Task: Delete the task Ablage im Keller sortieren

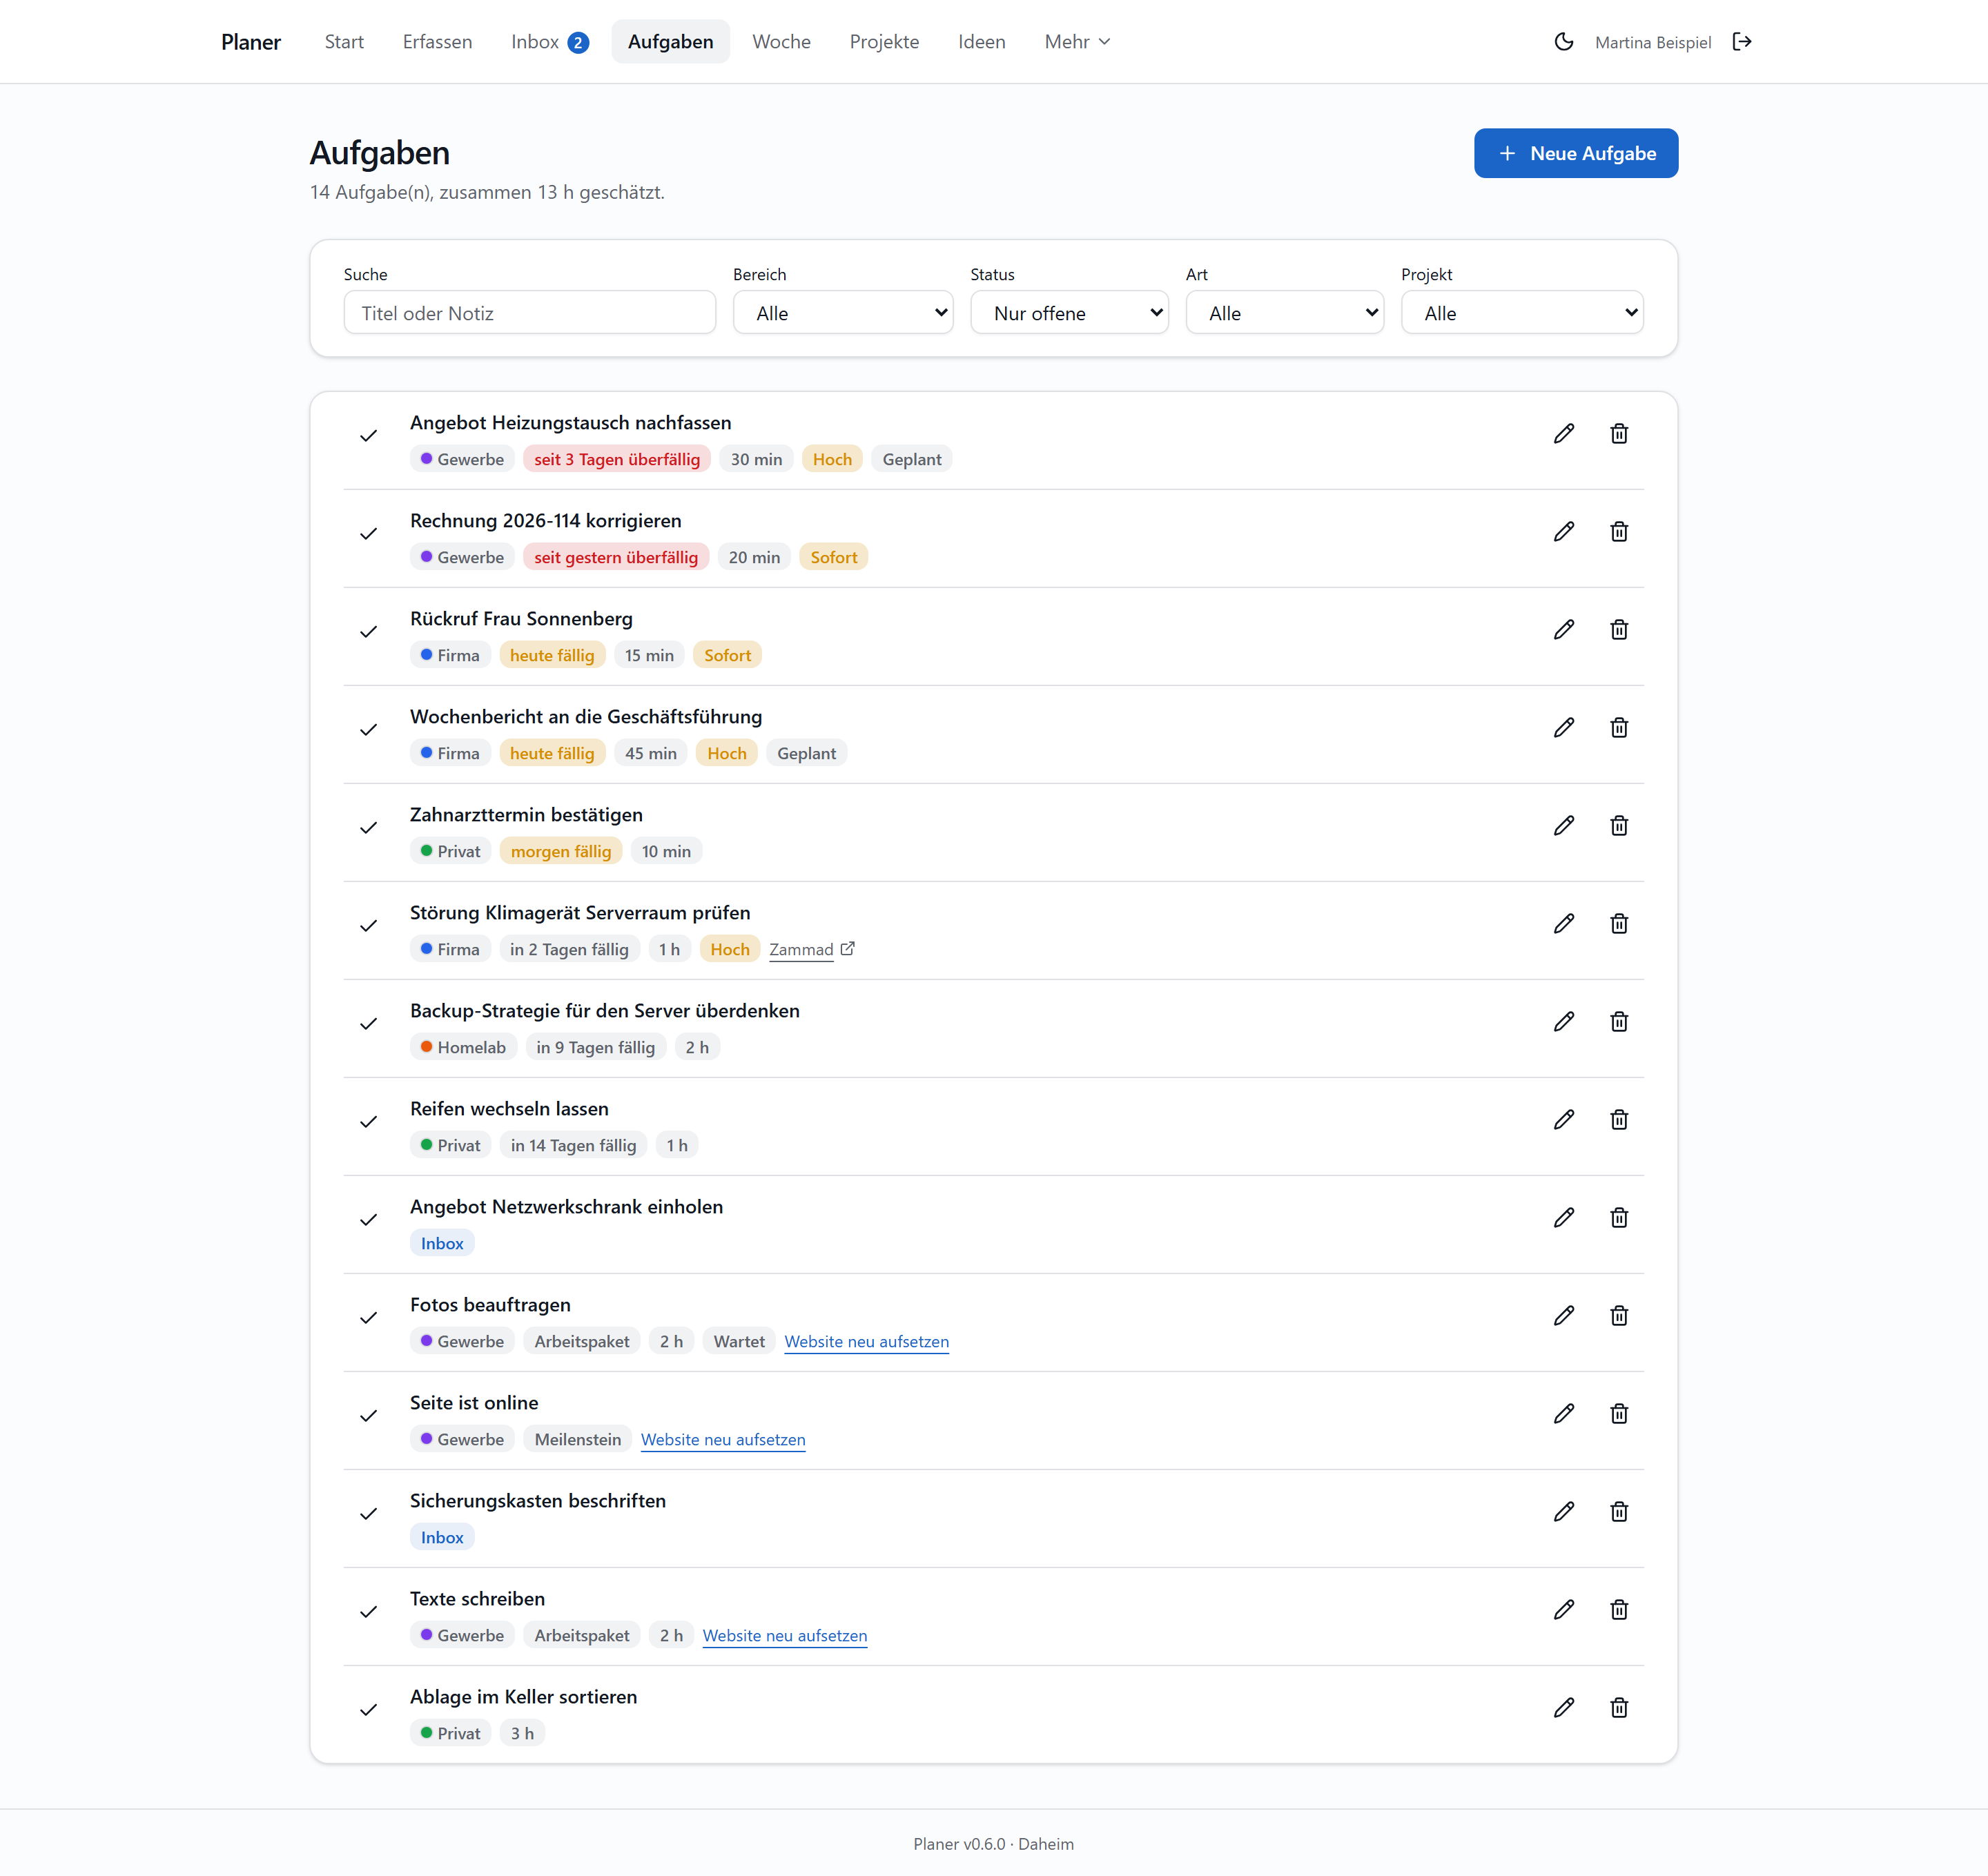Action: tap(1619, 1708)
